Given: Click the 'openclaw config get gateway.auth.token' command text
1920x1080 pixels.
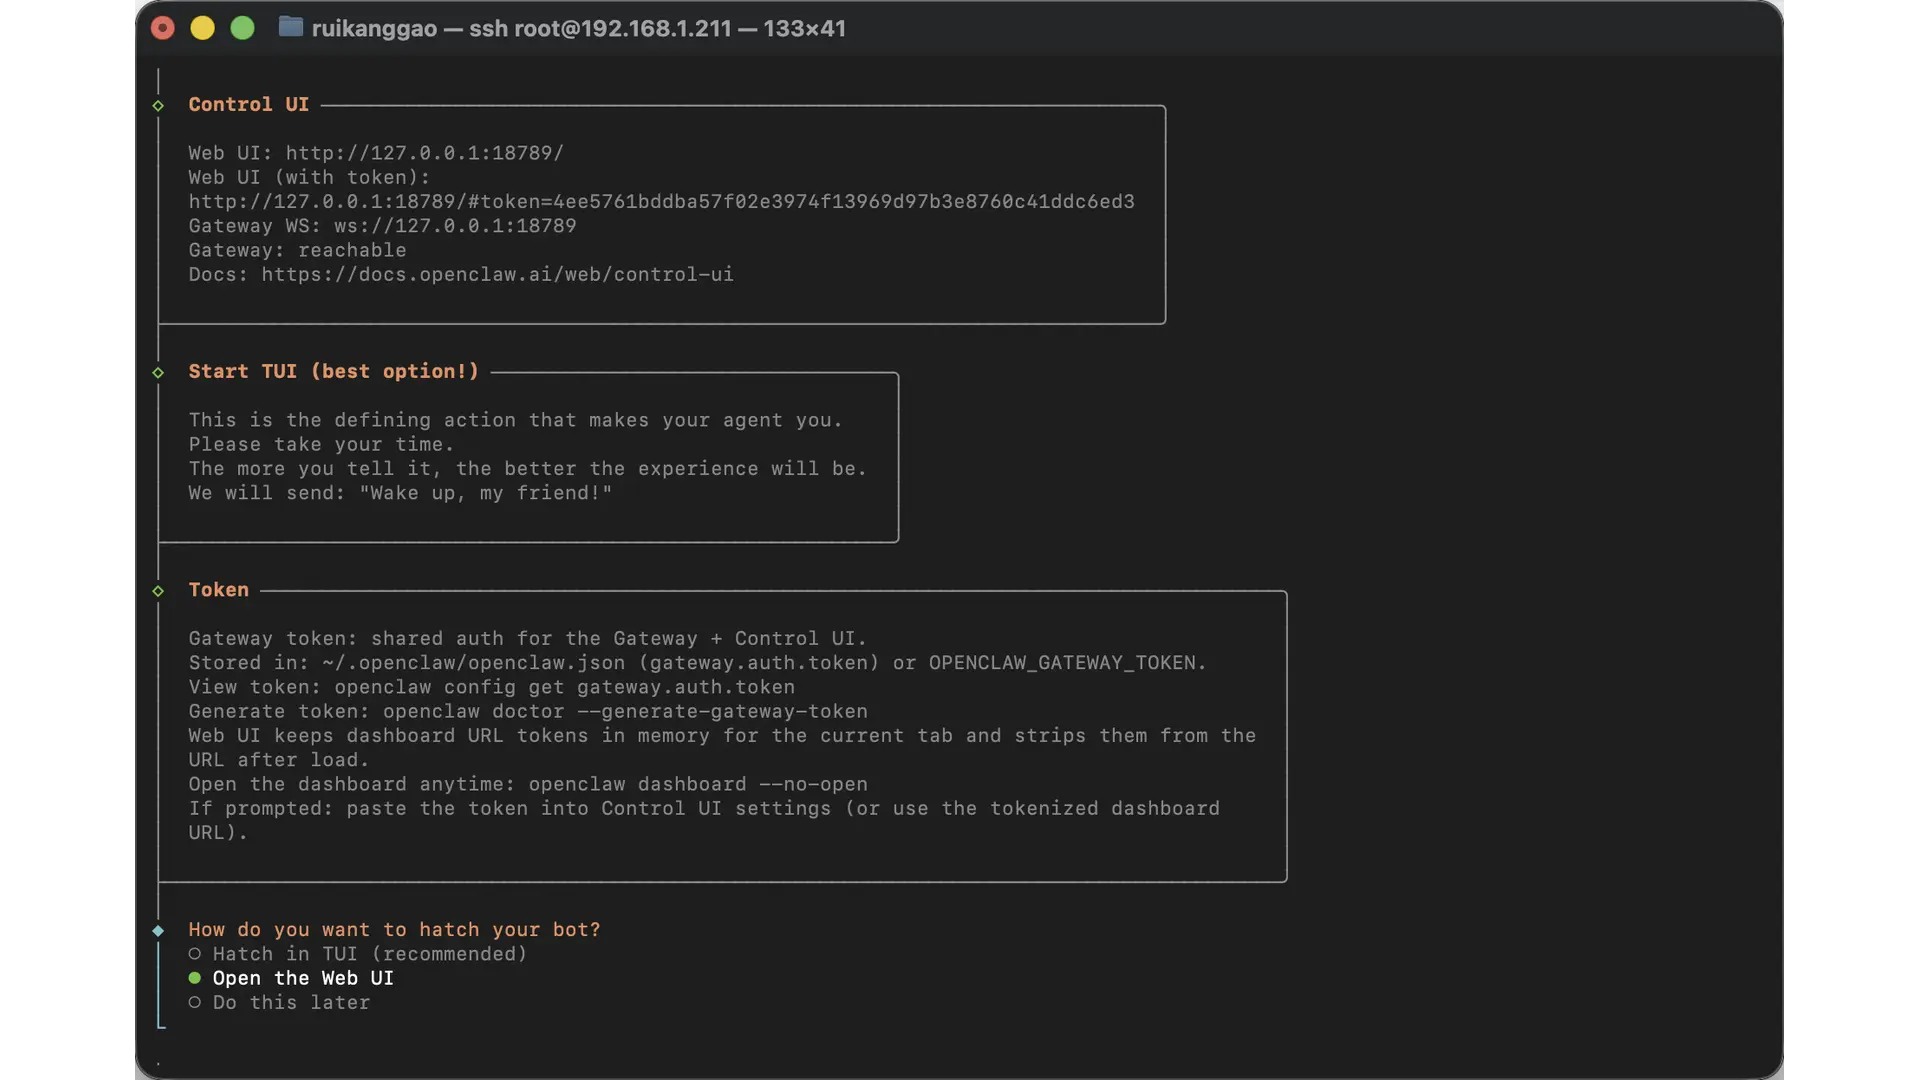Looking at the screenshot, I should (564, 687).
